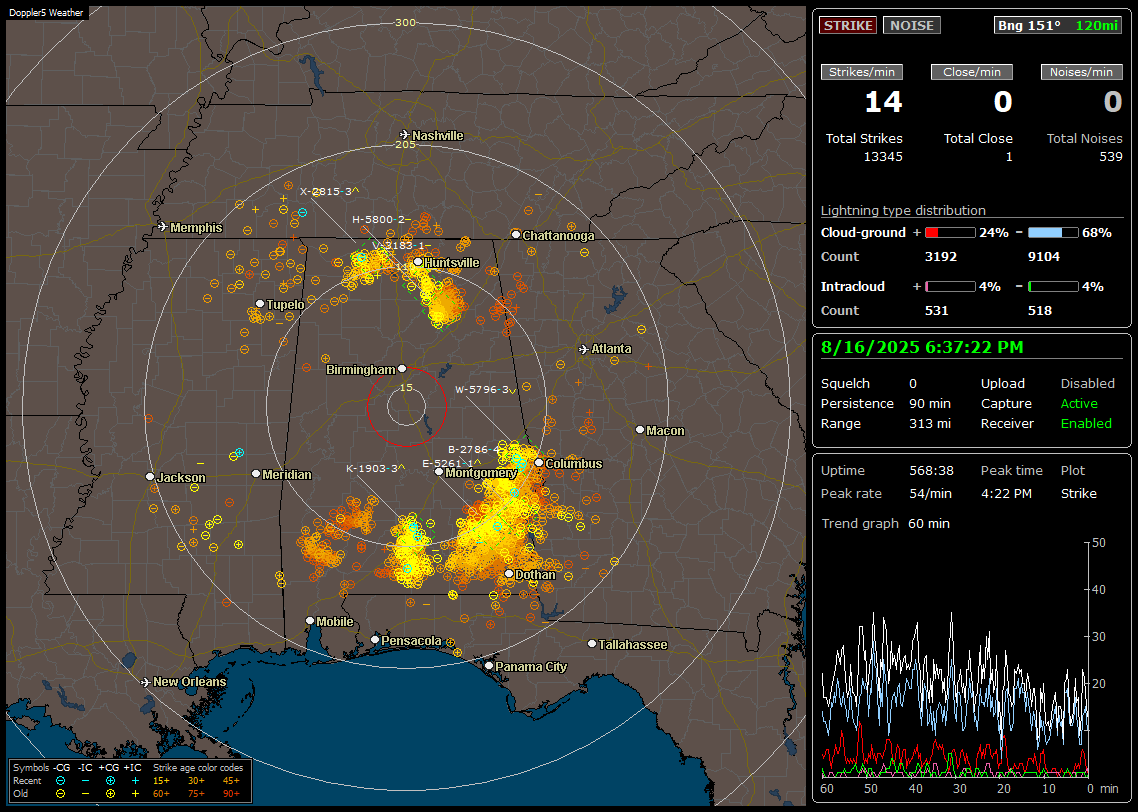The width and height of the screenshot is (1138, 812).
Task: Click the 45+ strike age color code
Action: pyautogui.click(x=231, y=781)
